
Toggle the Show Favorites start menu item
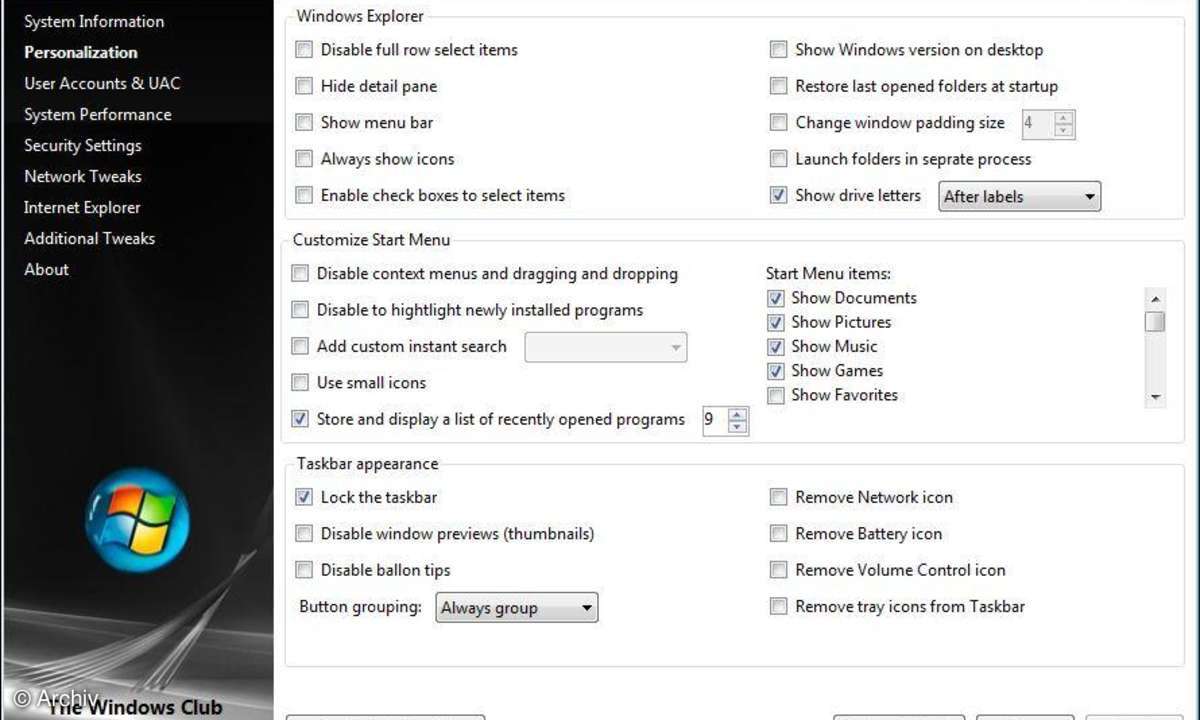(775, 396)
